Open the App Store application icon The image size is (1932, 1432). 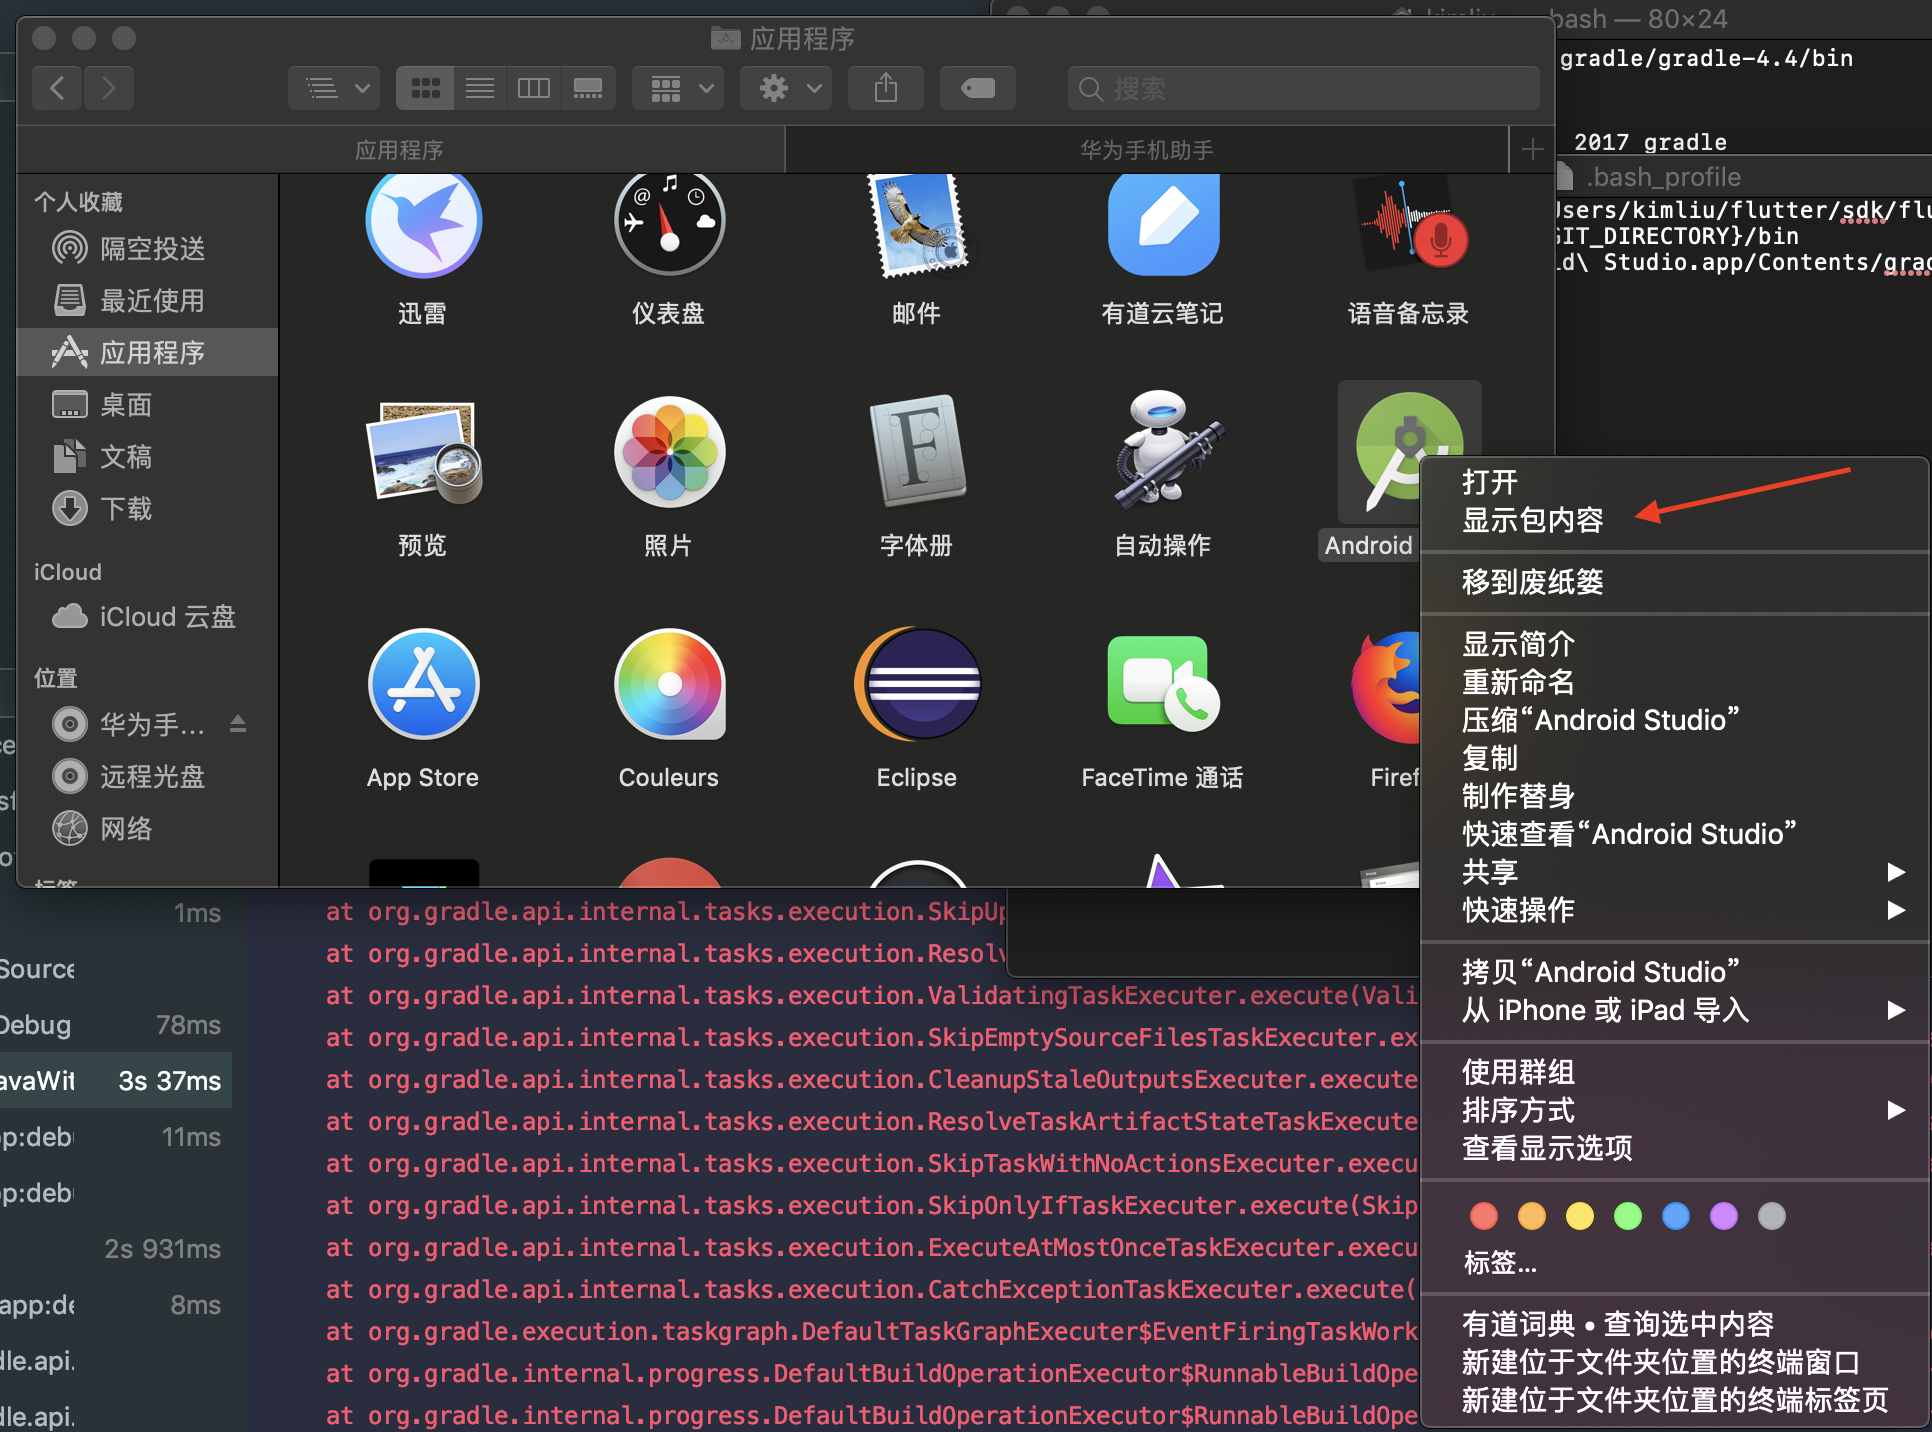(x=423, y=685)
